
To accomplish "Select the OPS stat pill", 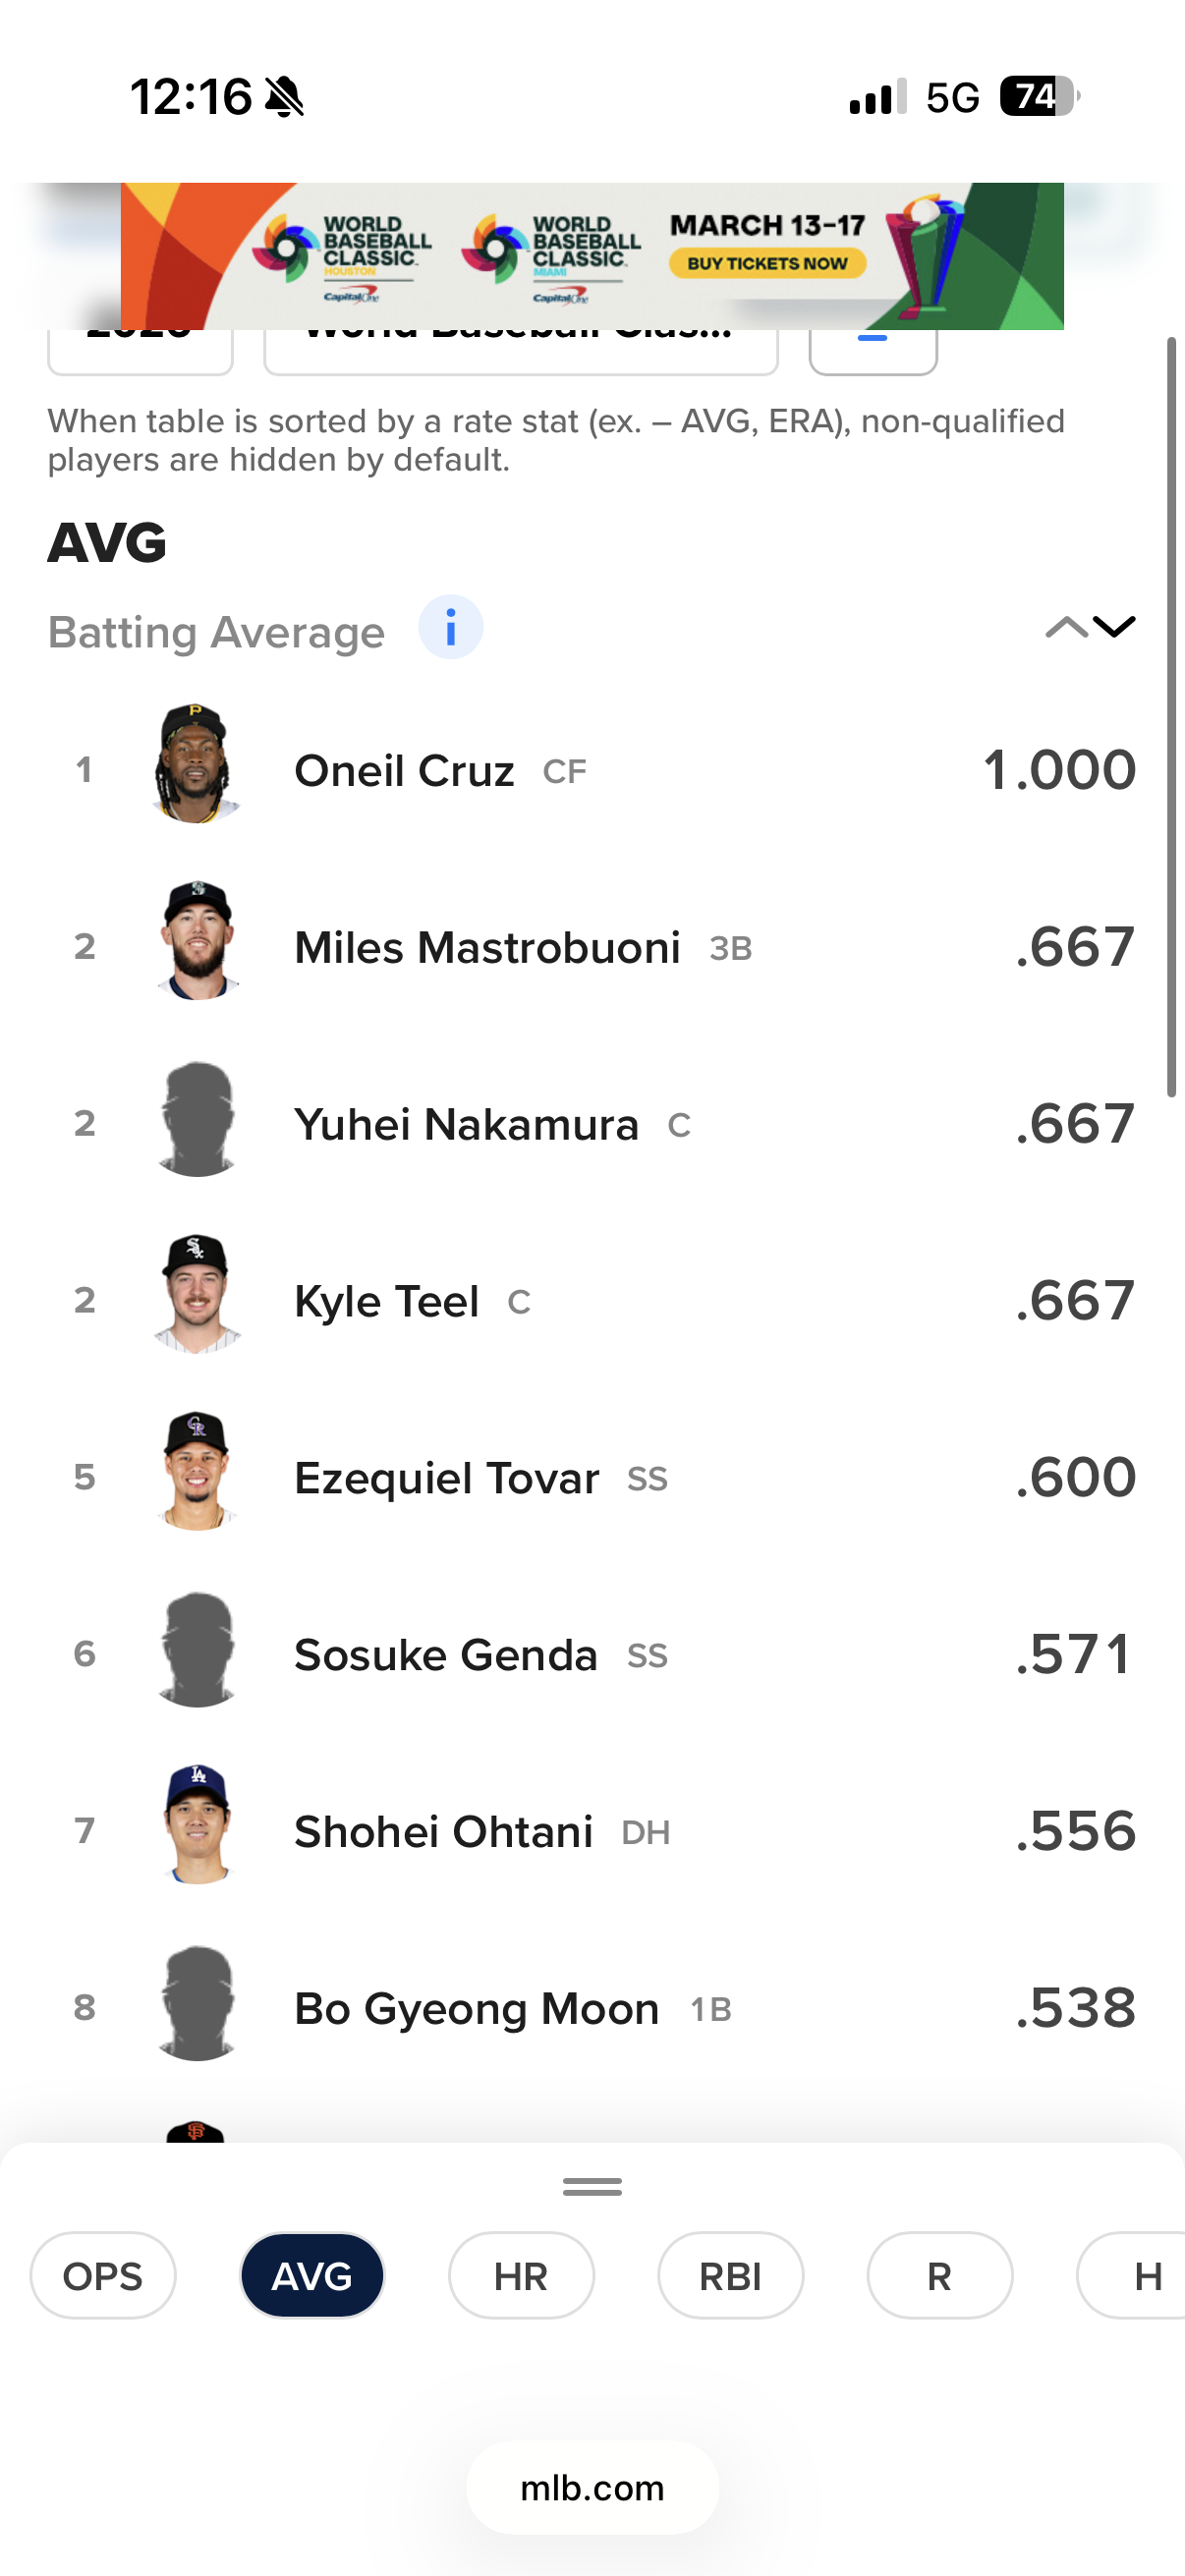I will [x=103, y=2275].
